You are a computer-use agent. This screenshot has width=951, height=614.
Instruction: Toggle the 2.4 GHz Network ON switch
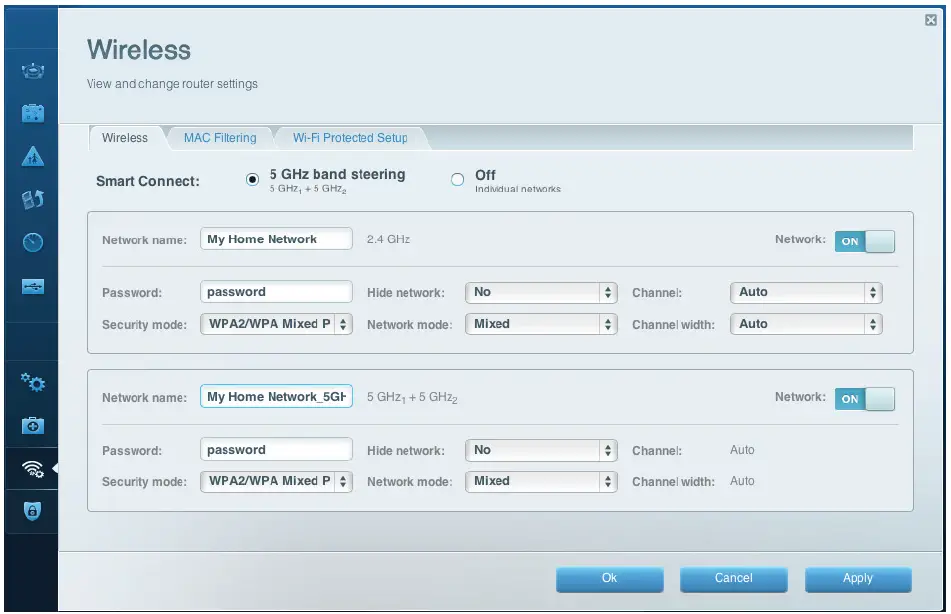(x=864, y=241)
